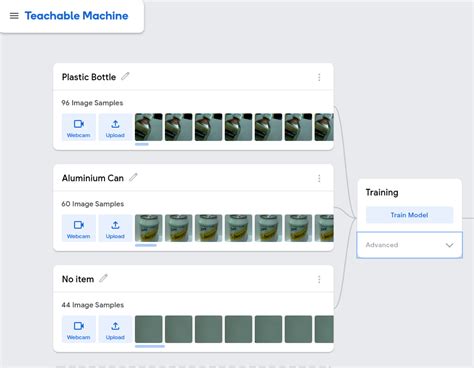Select sixth Aluminium Can sample thumbnail

(x=299, y=228)
